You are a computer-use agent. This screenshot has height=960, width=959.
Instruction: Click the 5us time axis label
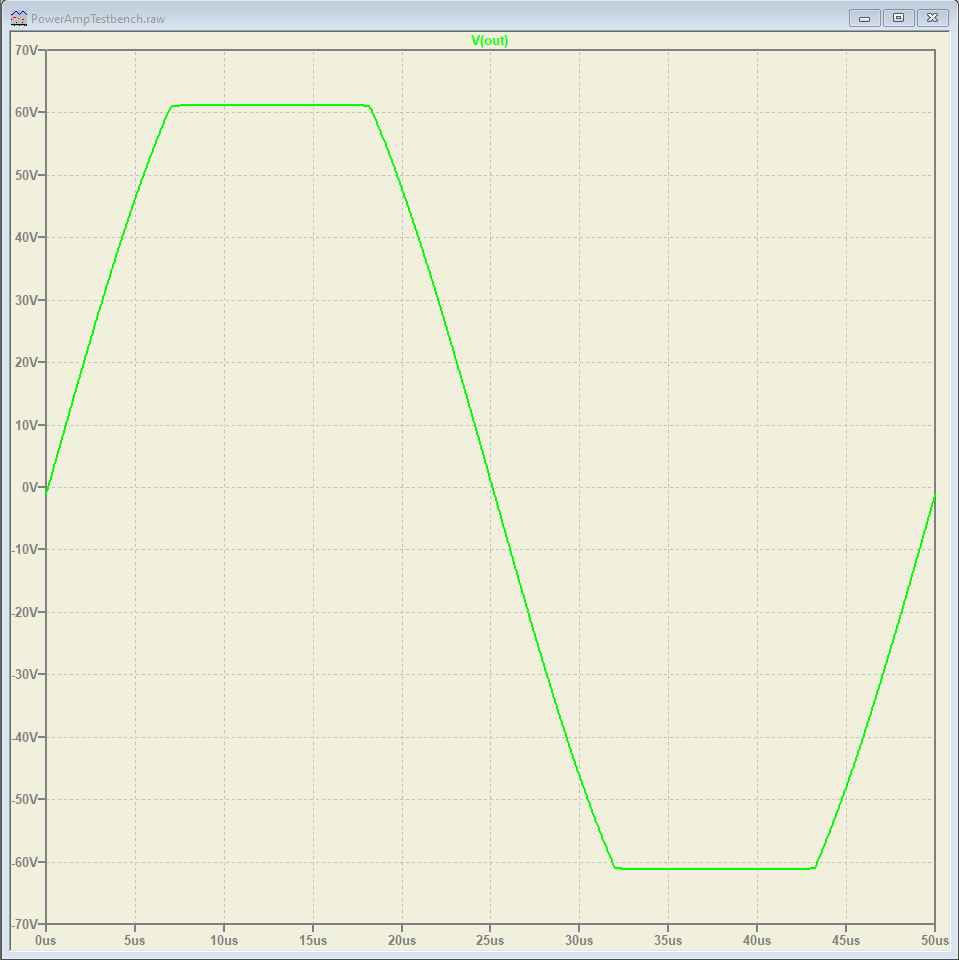tap(135, 940)
